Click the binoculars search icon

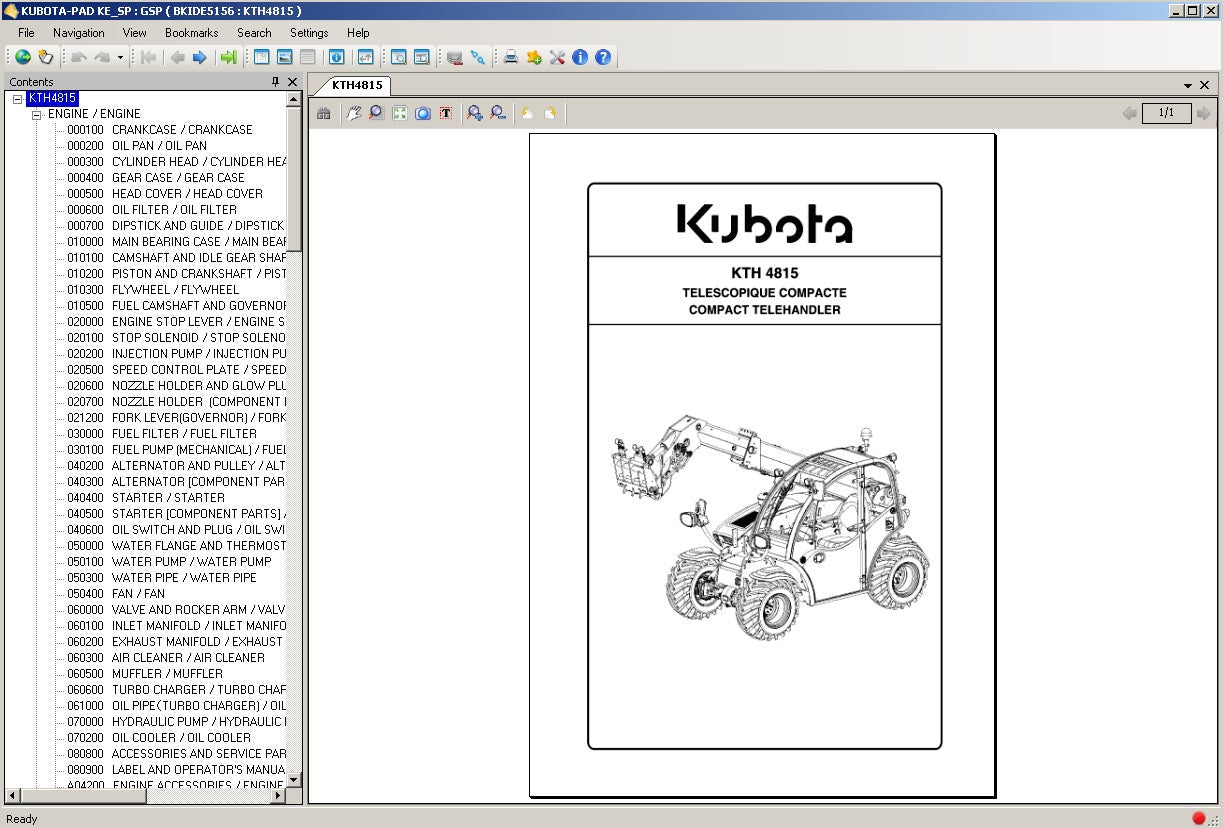coord(324,114)
